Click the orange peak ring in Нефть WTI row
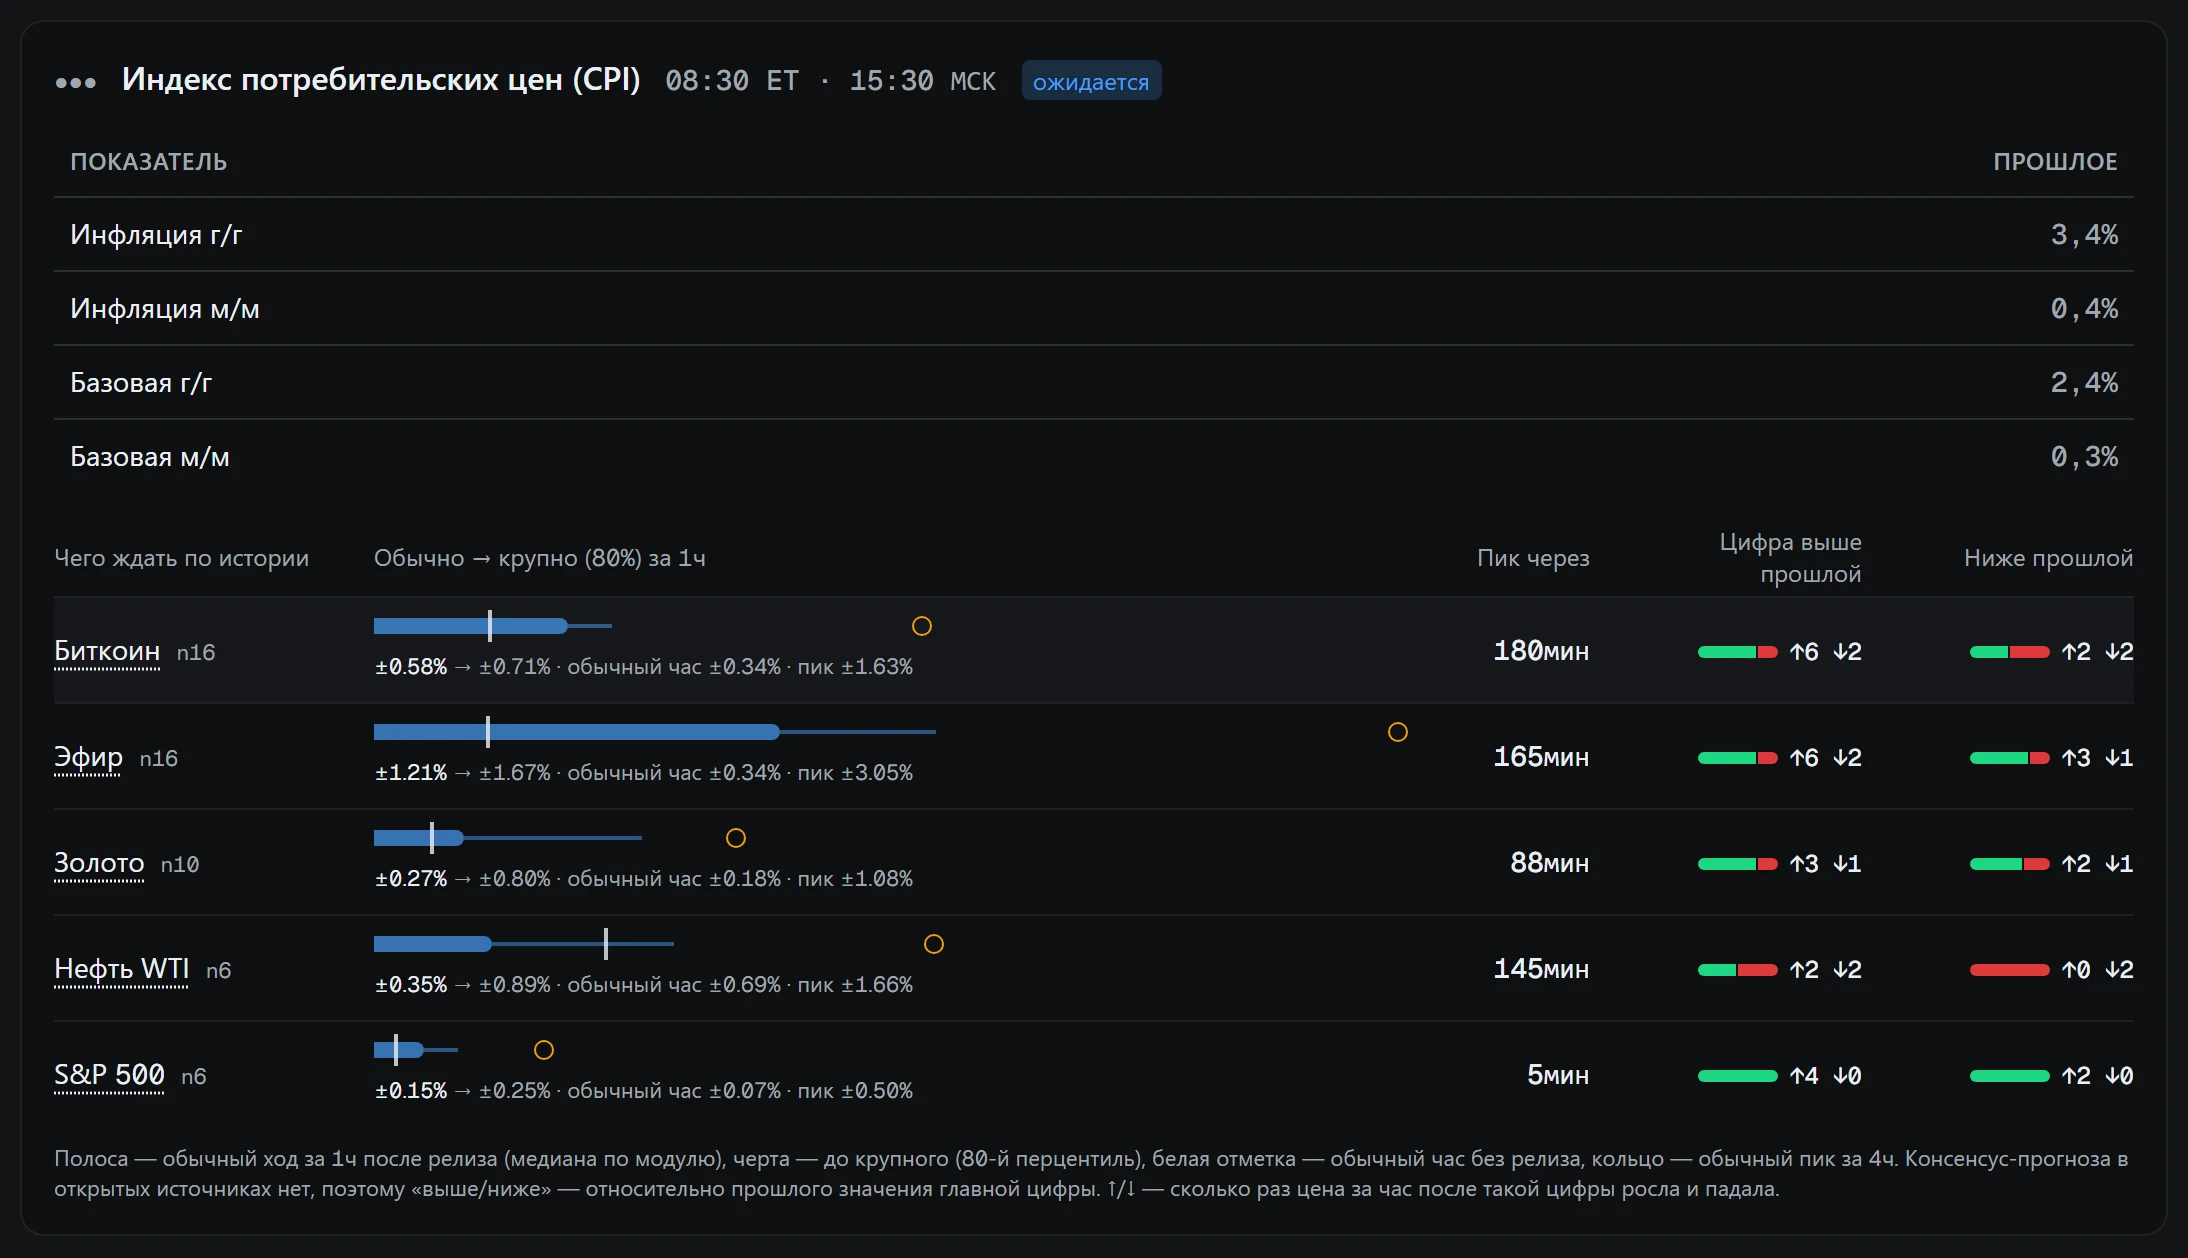 [934, 944]
